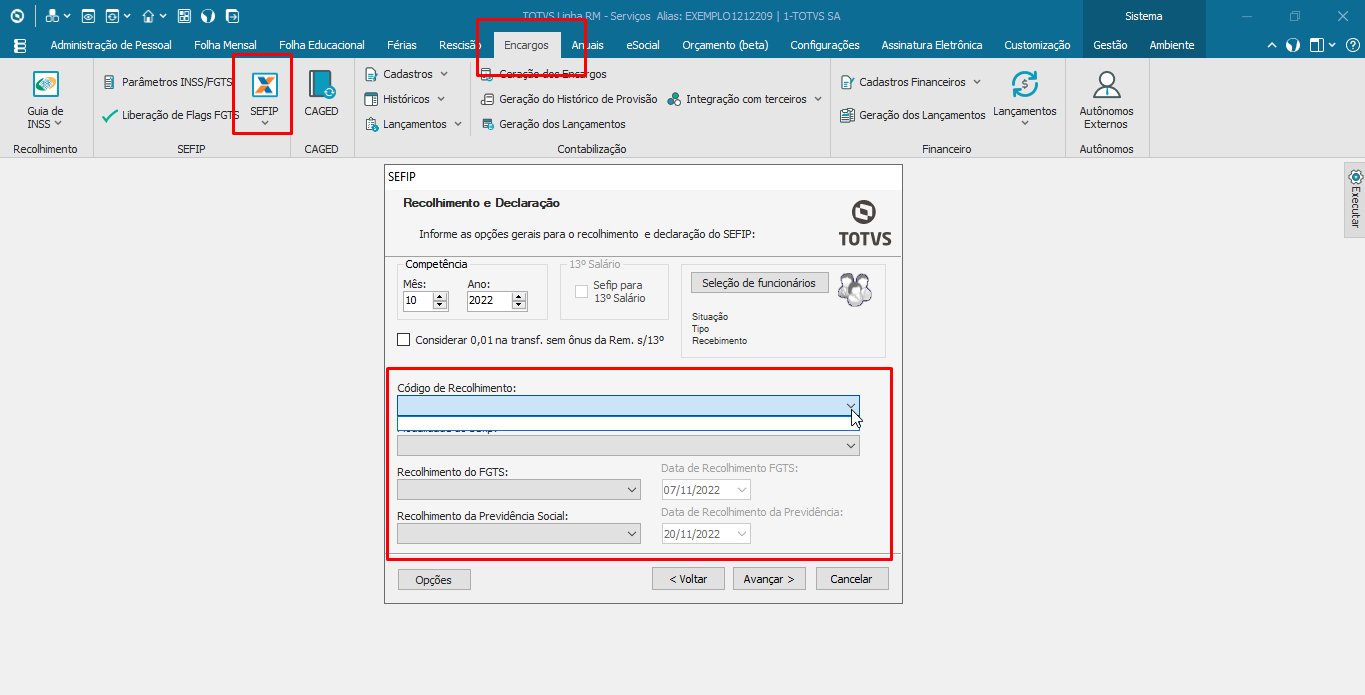Click Geração do Histórico de Provisão
The image size is (1365, 695).
569,99
